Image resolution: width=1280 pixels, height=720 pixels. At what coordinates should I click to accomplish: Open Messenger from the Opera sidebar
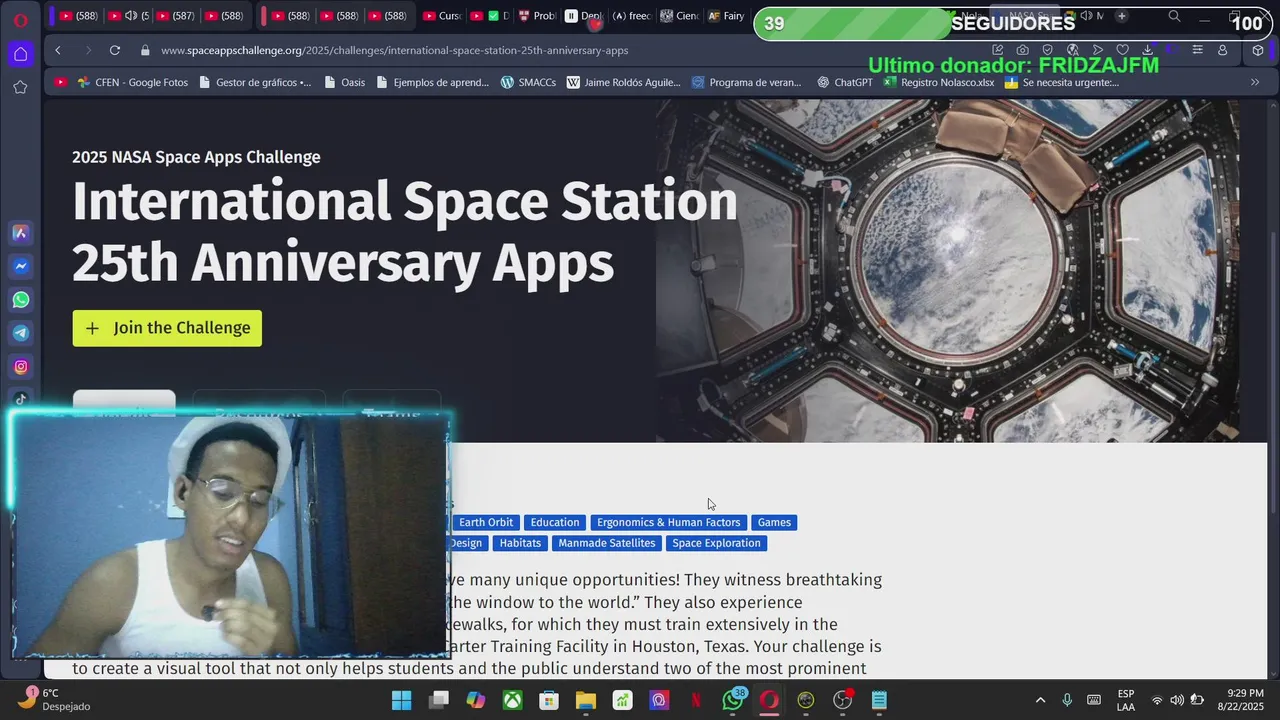(x=20, y=266)
